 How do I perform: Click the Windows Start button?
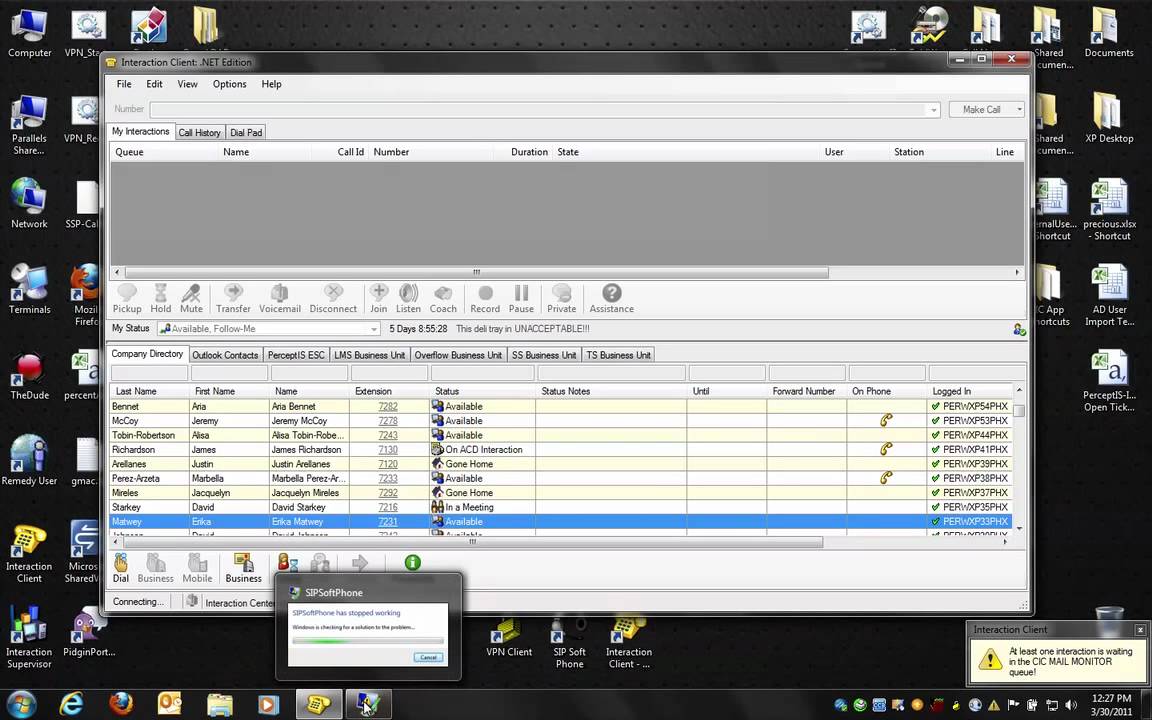pyautogui.click(x=21, y=704)
